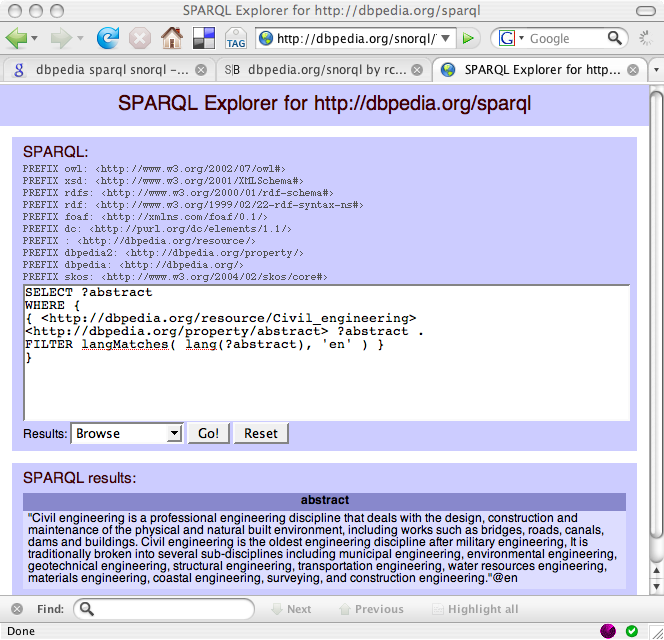The width and height of the screenshot is (664, 640).
Task: Click the search magnifier icon
Action: 615,39
